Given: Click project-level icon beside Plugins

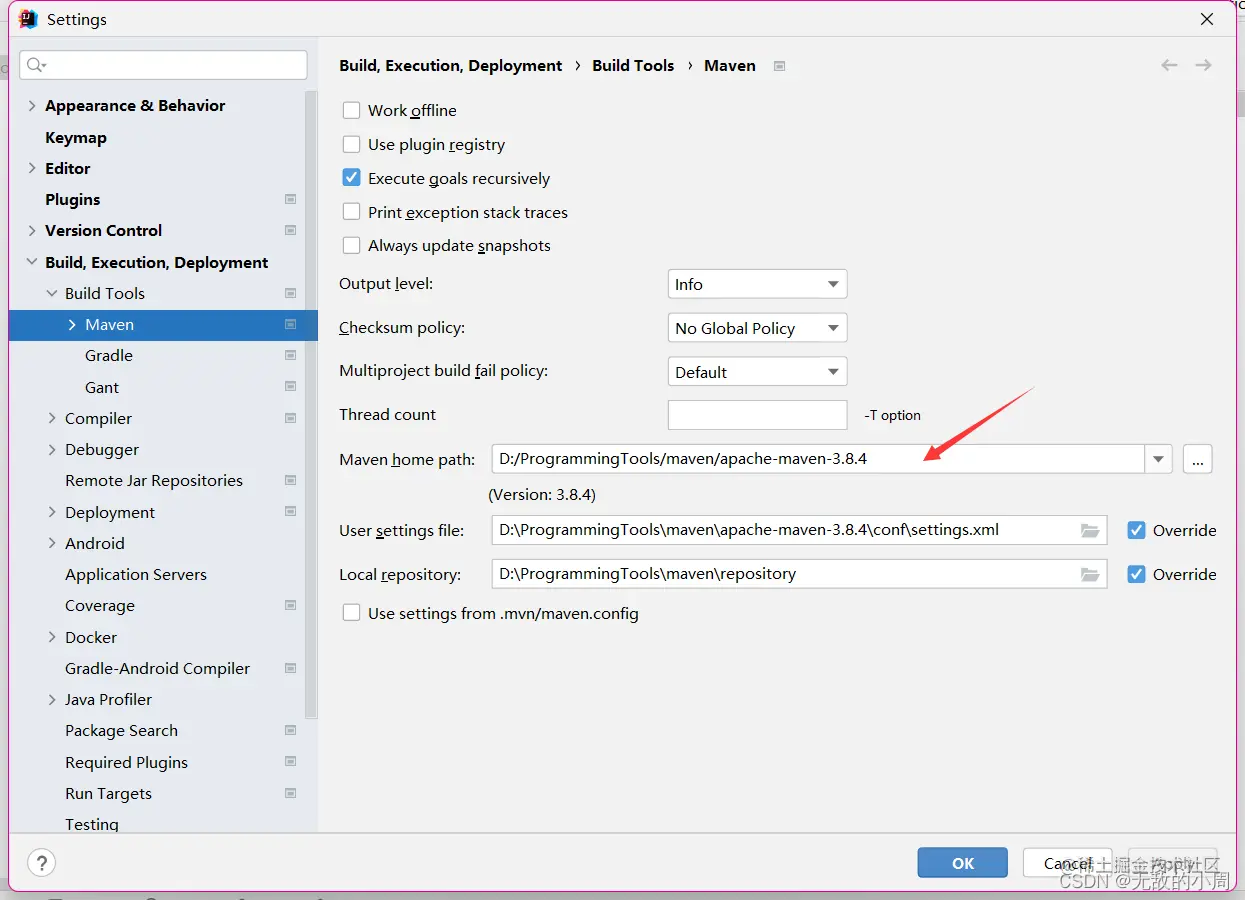Looking at the screenshot, I should (x=290, y=199).
